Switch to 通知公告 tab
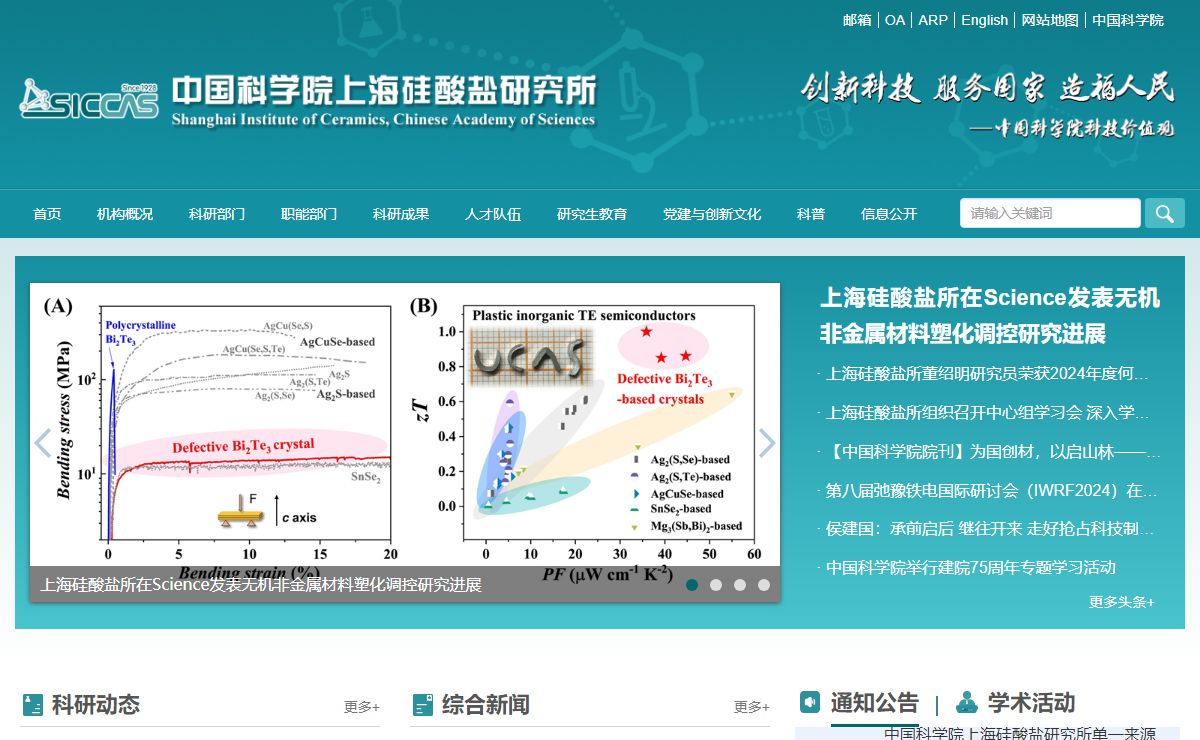Viewport: 1200px width, 740px height. [x=874, y=702]
